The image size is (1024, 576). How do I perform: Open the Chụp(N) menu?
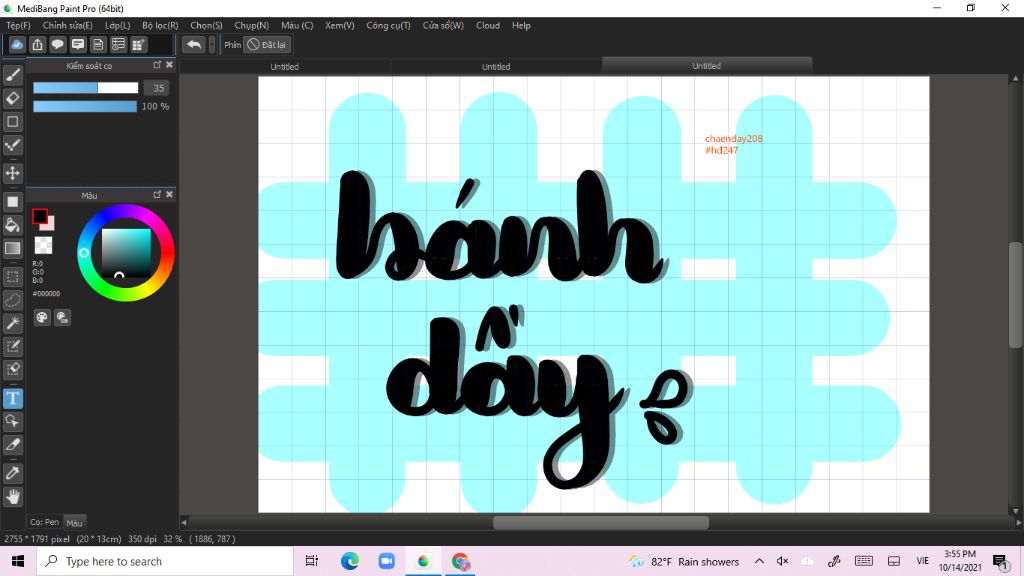[251, 25]
